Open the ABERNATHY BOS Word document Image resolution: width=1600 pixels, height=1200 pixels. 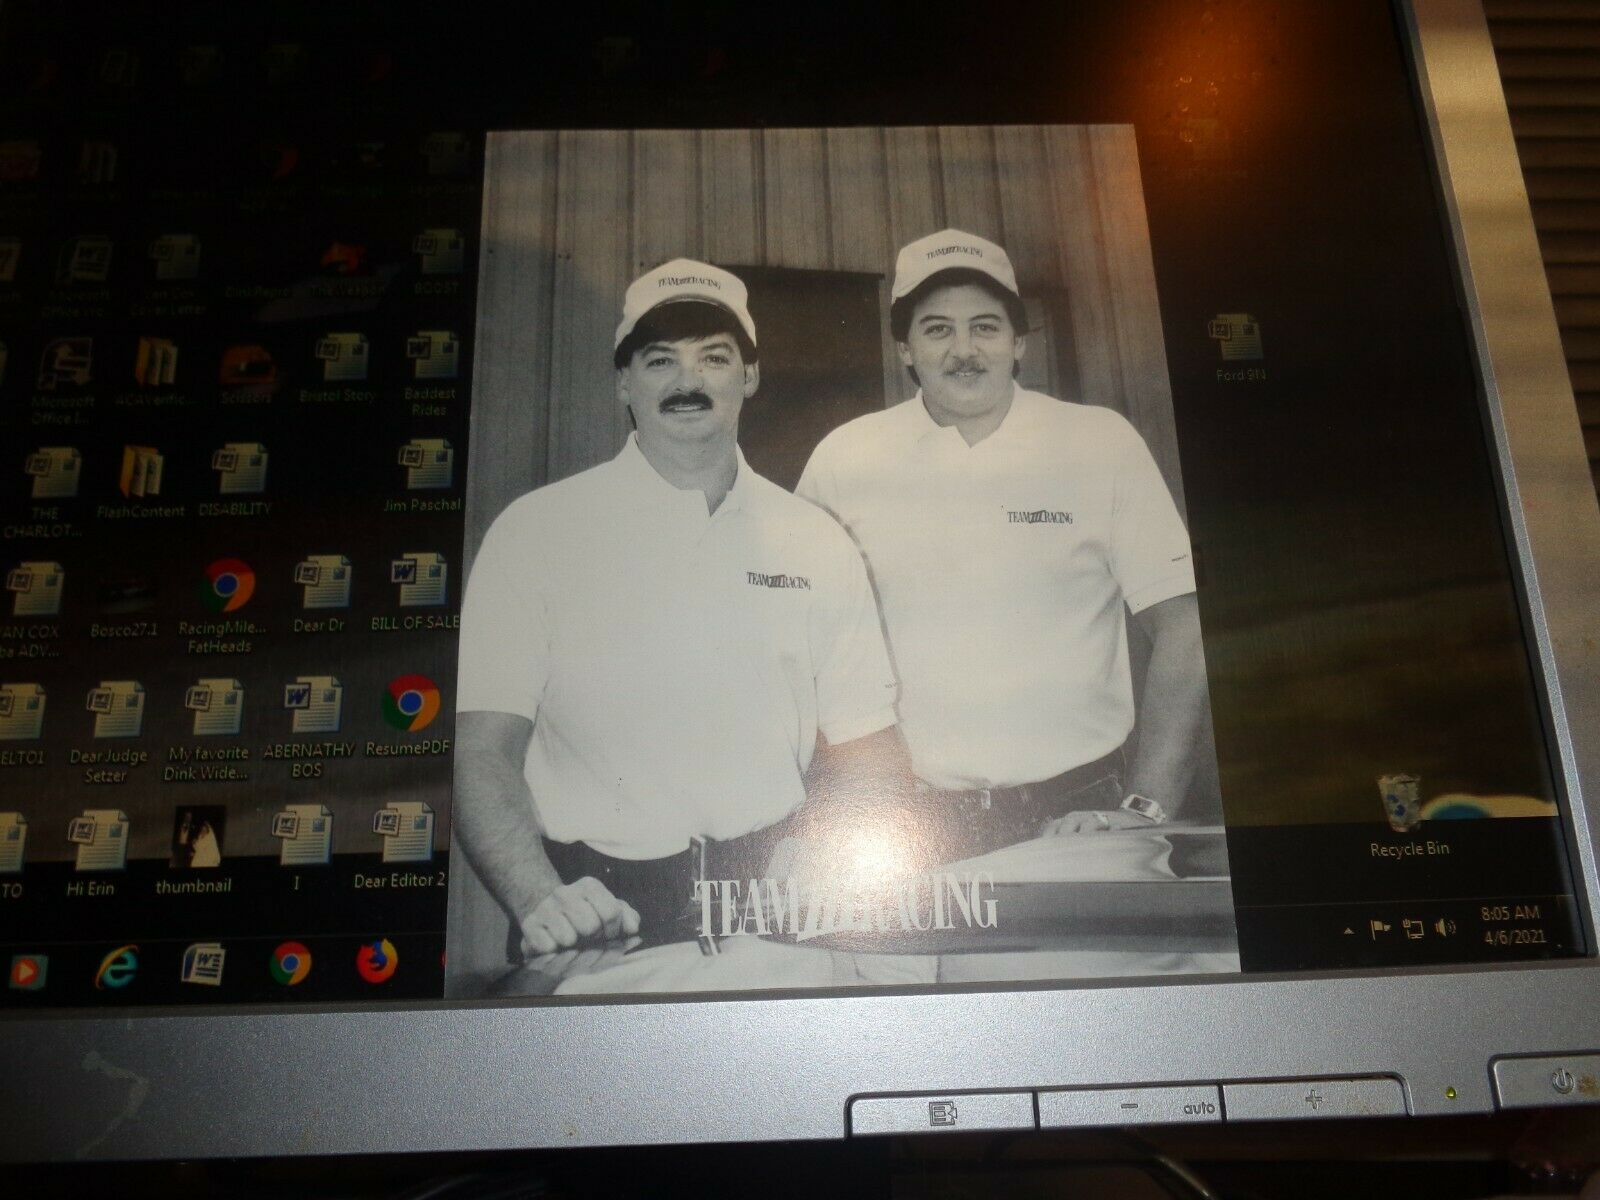(307, 728)
